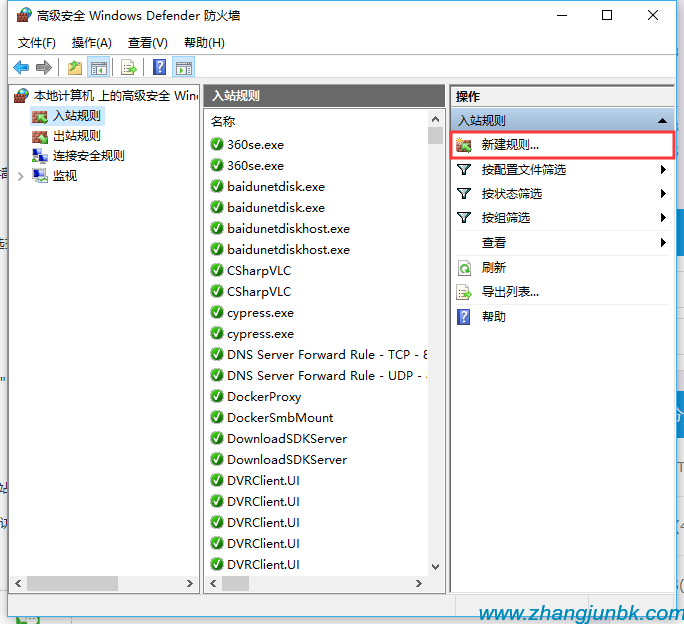684x624 pixels.
Task: Select the first baidunetdisk.exe rule
Action: tap(276, 187)
